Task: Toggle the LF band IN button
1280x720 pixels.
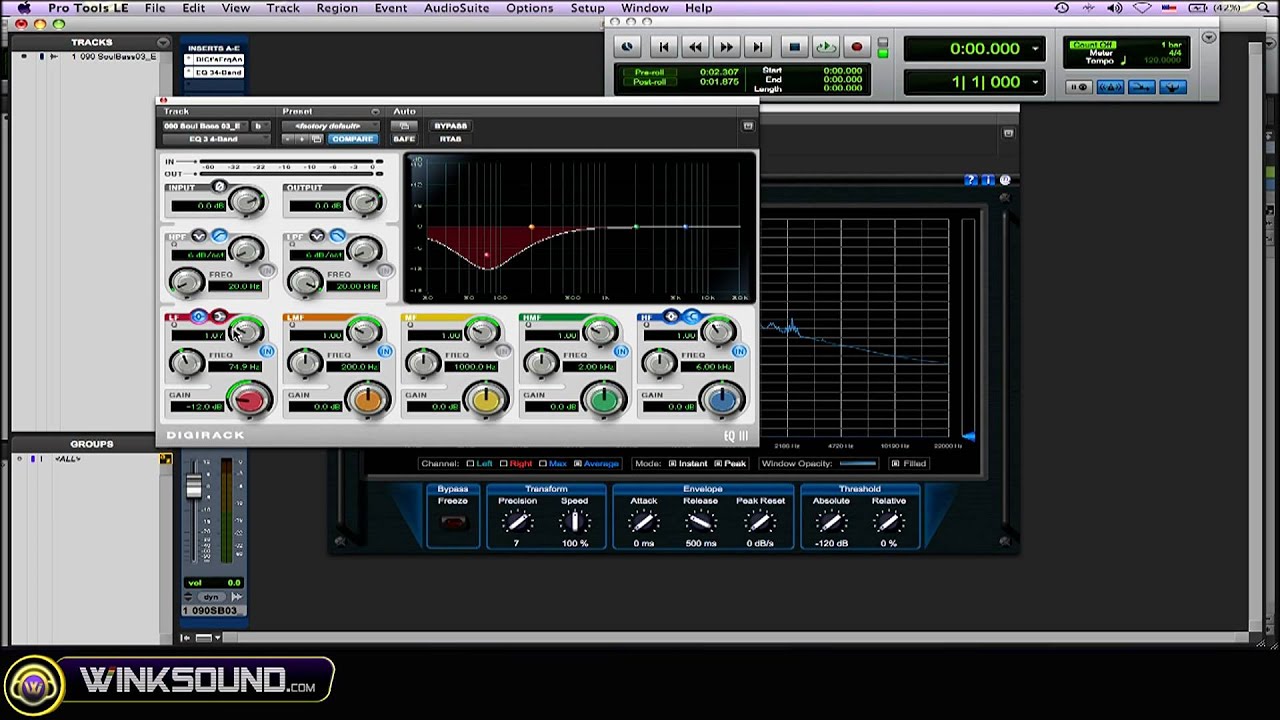Action: pyautogui.click(x=267, y=352)
